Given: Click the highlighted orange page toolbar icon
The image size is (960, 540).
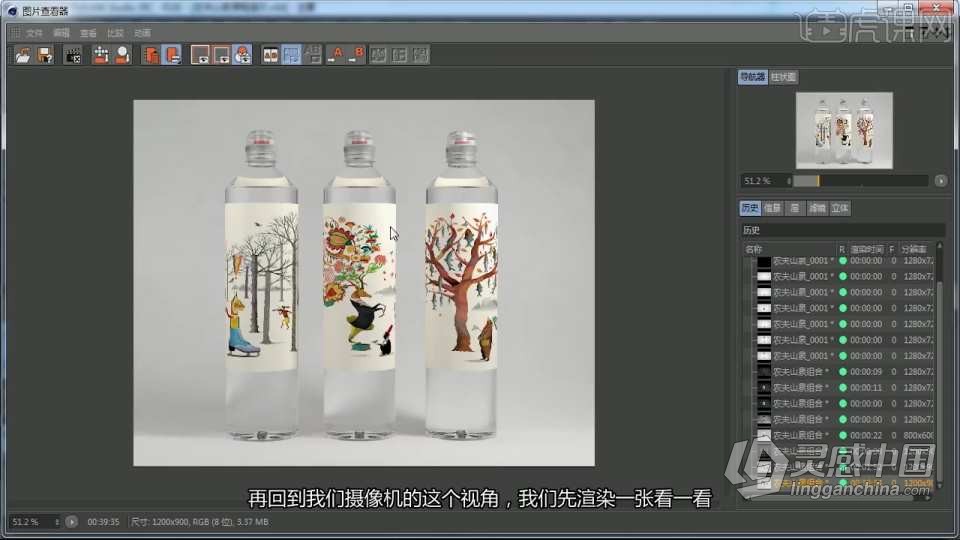Looking at the screenshot, I should click(173, 55).
